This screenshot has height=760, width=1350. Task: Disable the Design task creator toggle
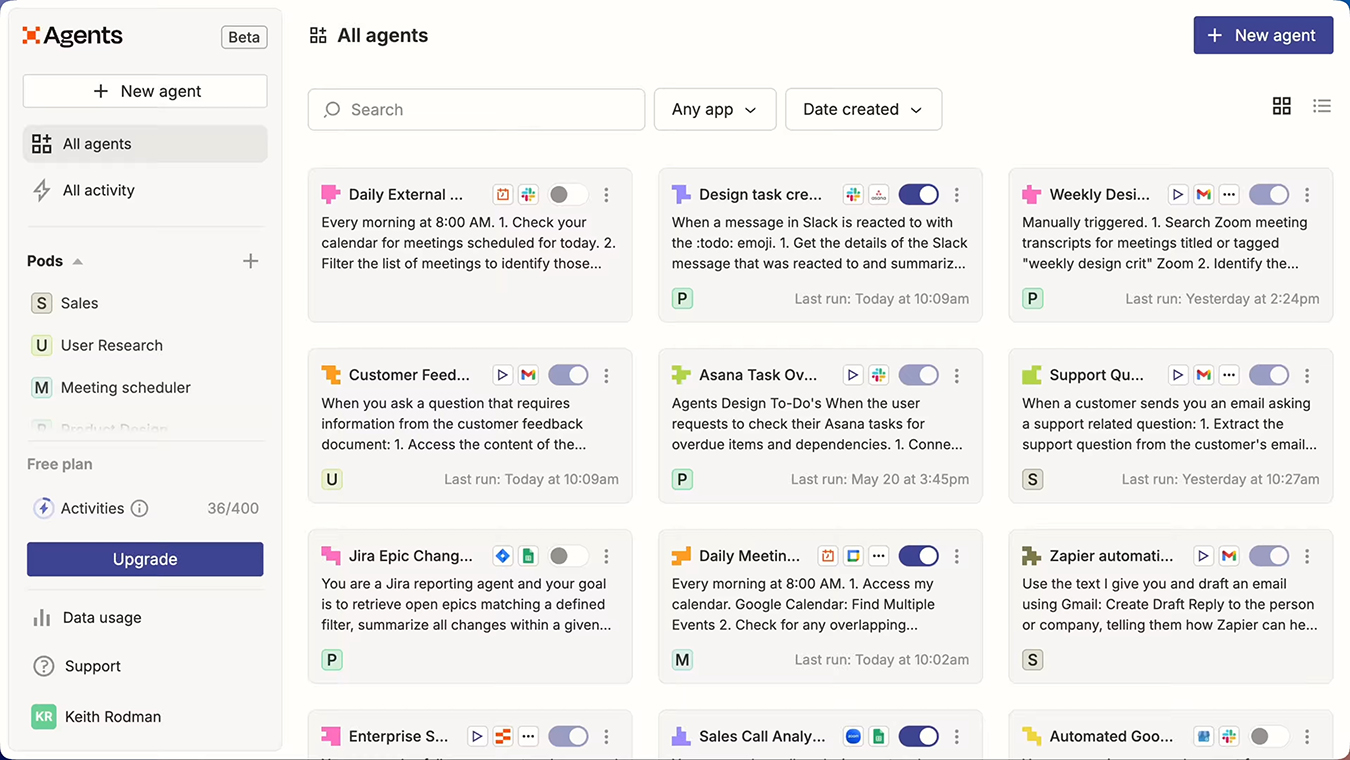click(x=918, y=195)
